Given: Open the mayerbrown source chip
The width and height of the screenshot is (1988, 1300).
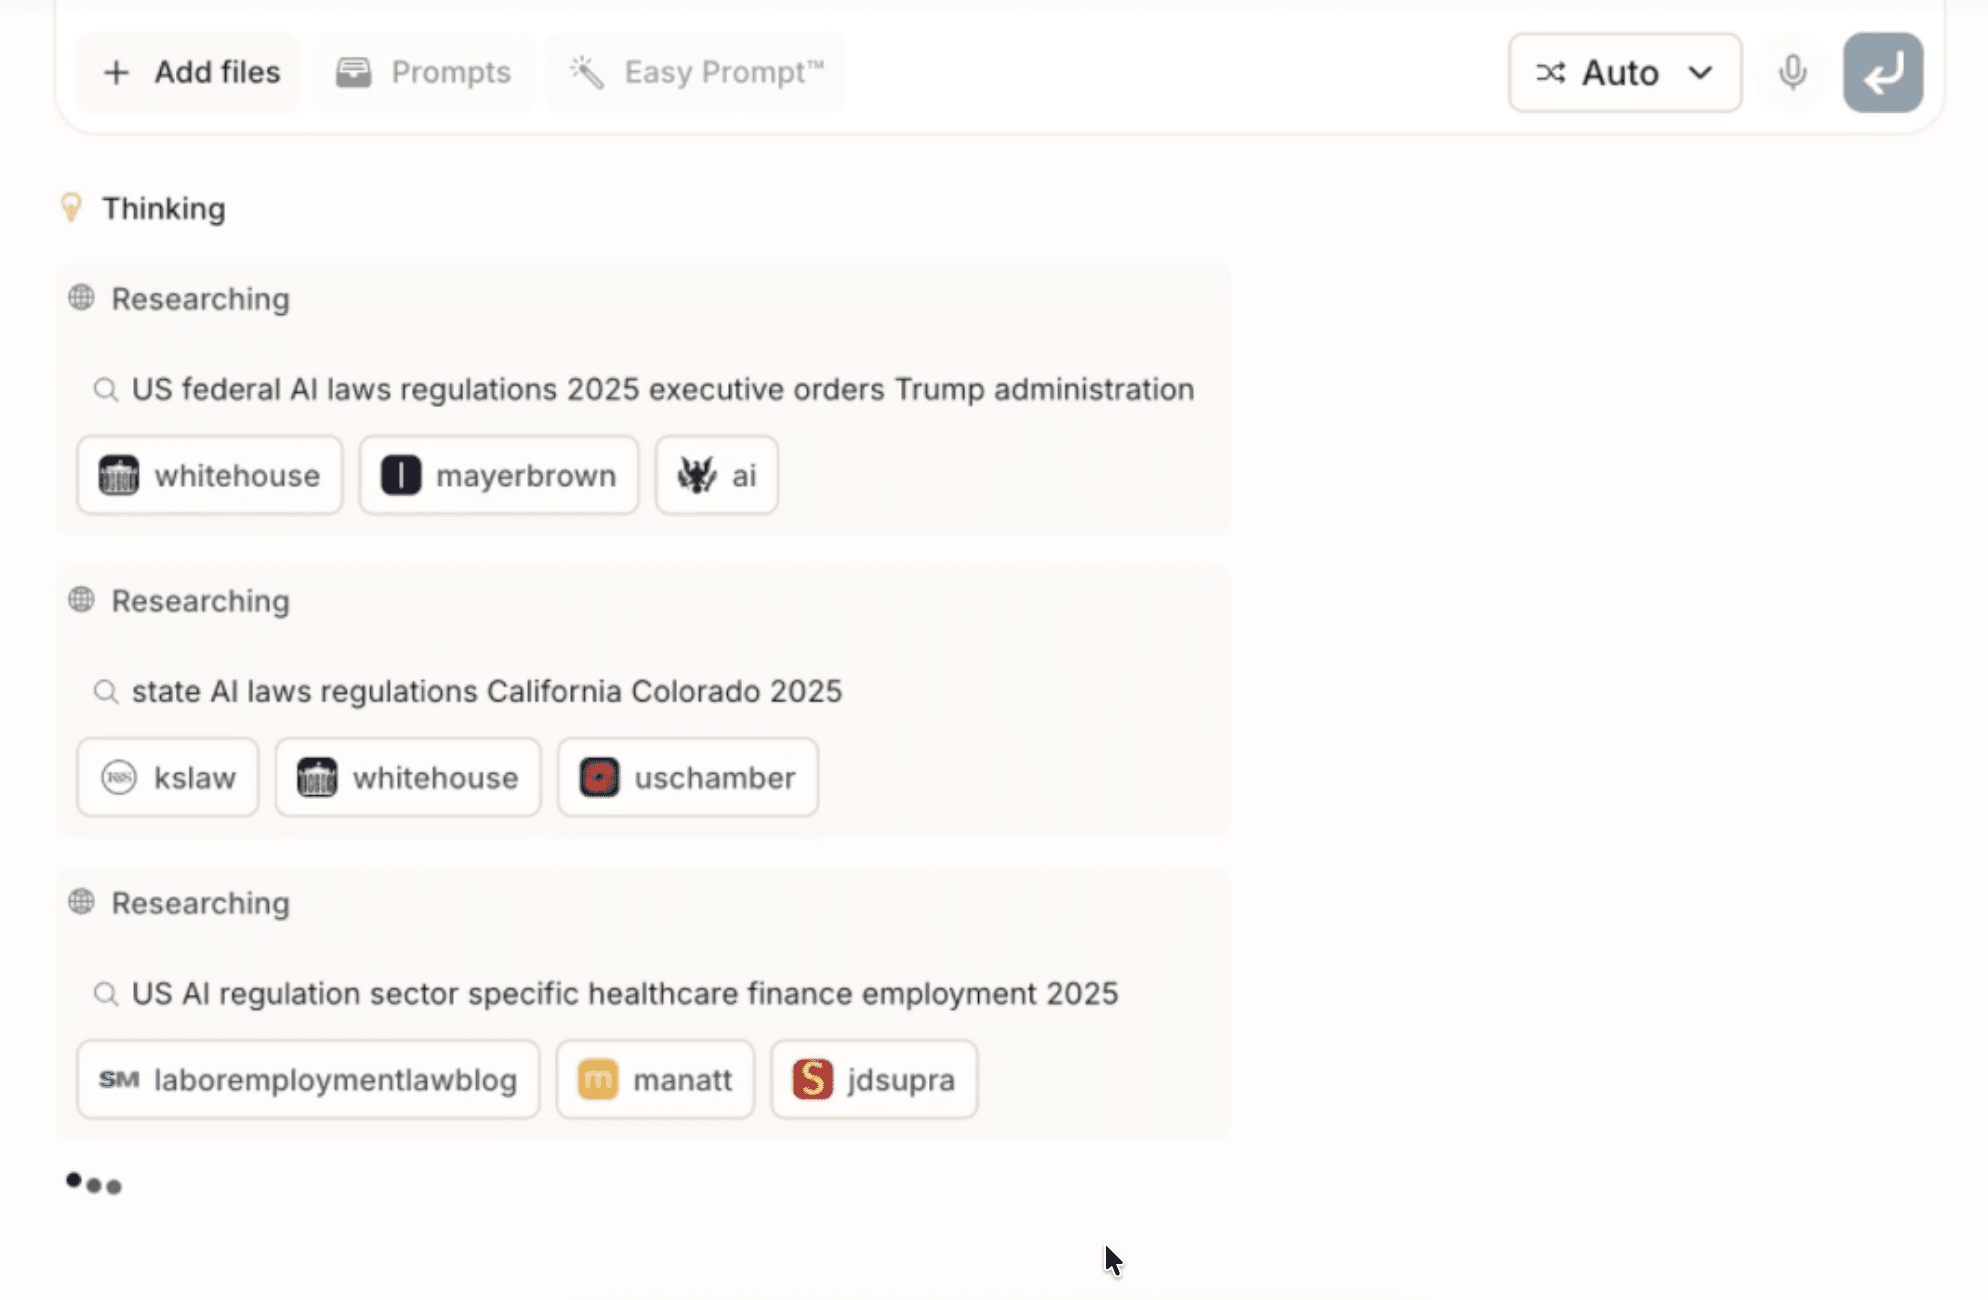Looking at the screenshot, I should 499,475.
